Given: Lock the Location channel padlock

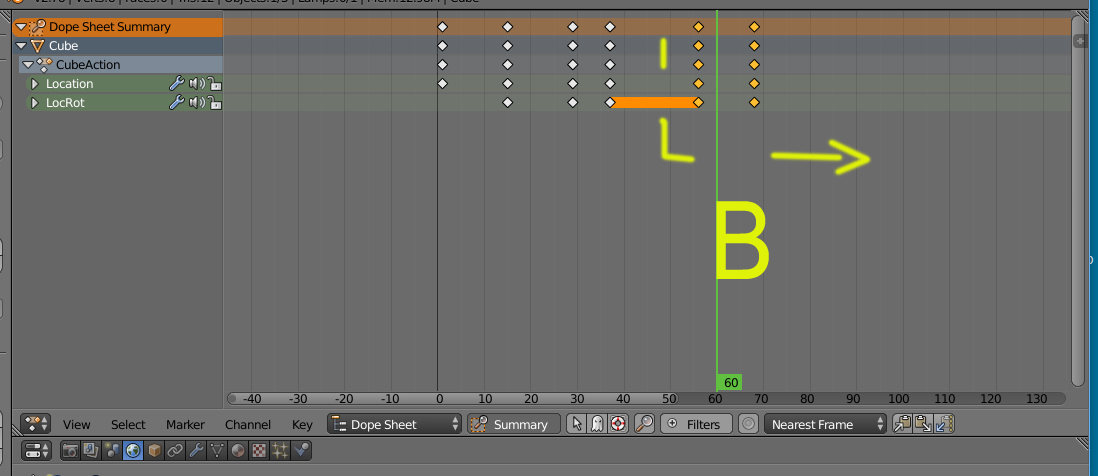Looking at the screenshot, I should tap(215, 83).
